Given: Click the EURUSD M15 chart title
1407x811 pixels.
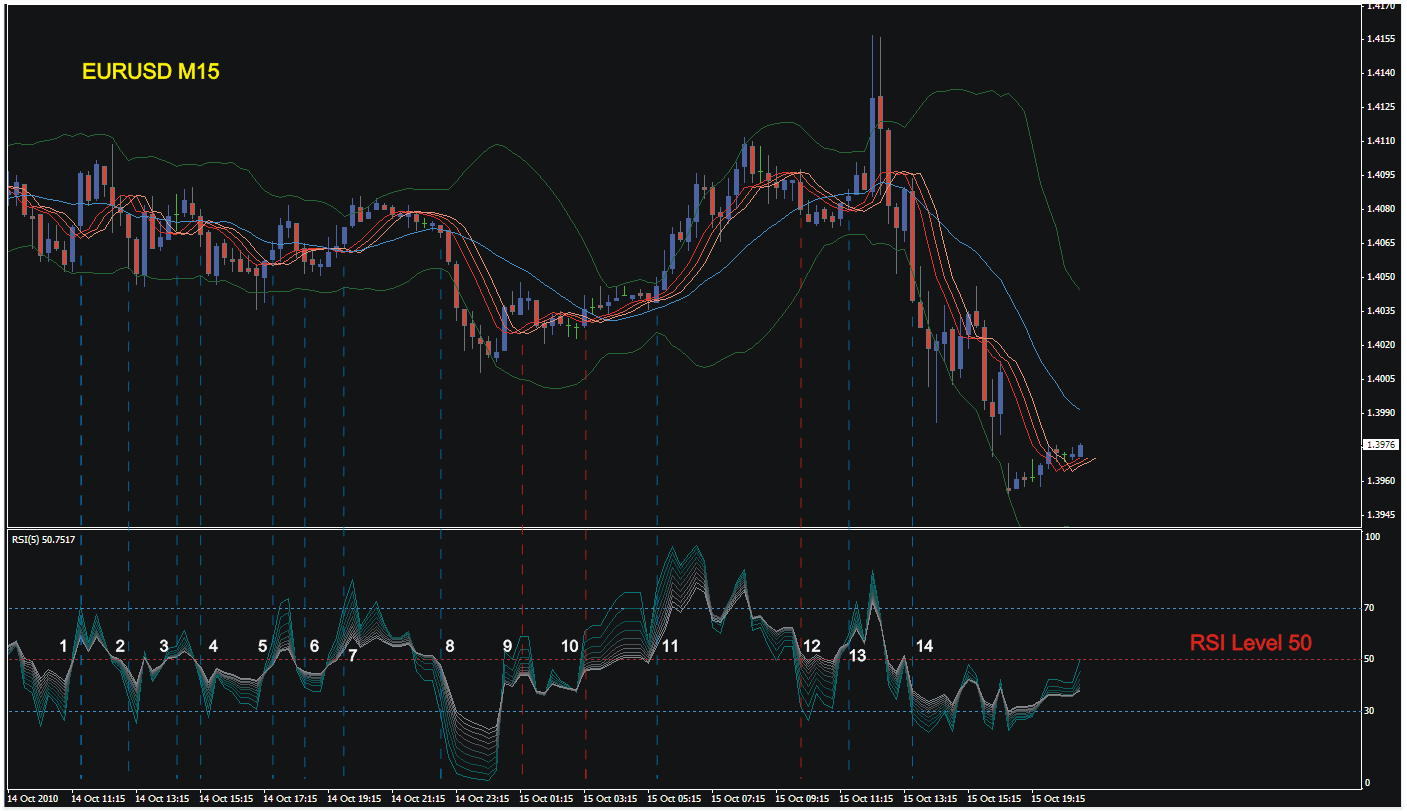Looking at the screenshot, I should coord(150,72).
